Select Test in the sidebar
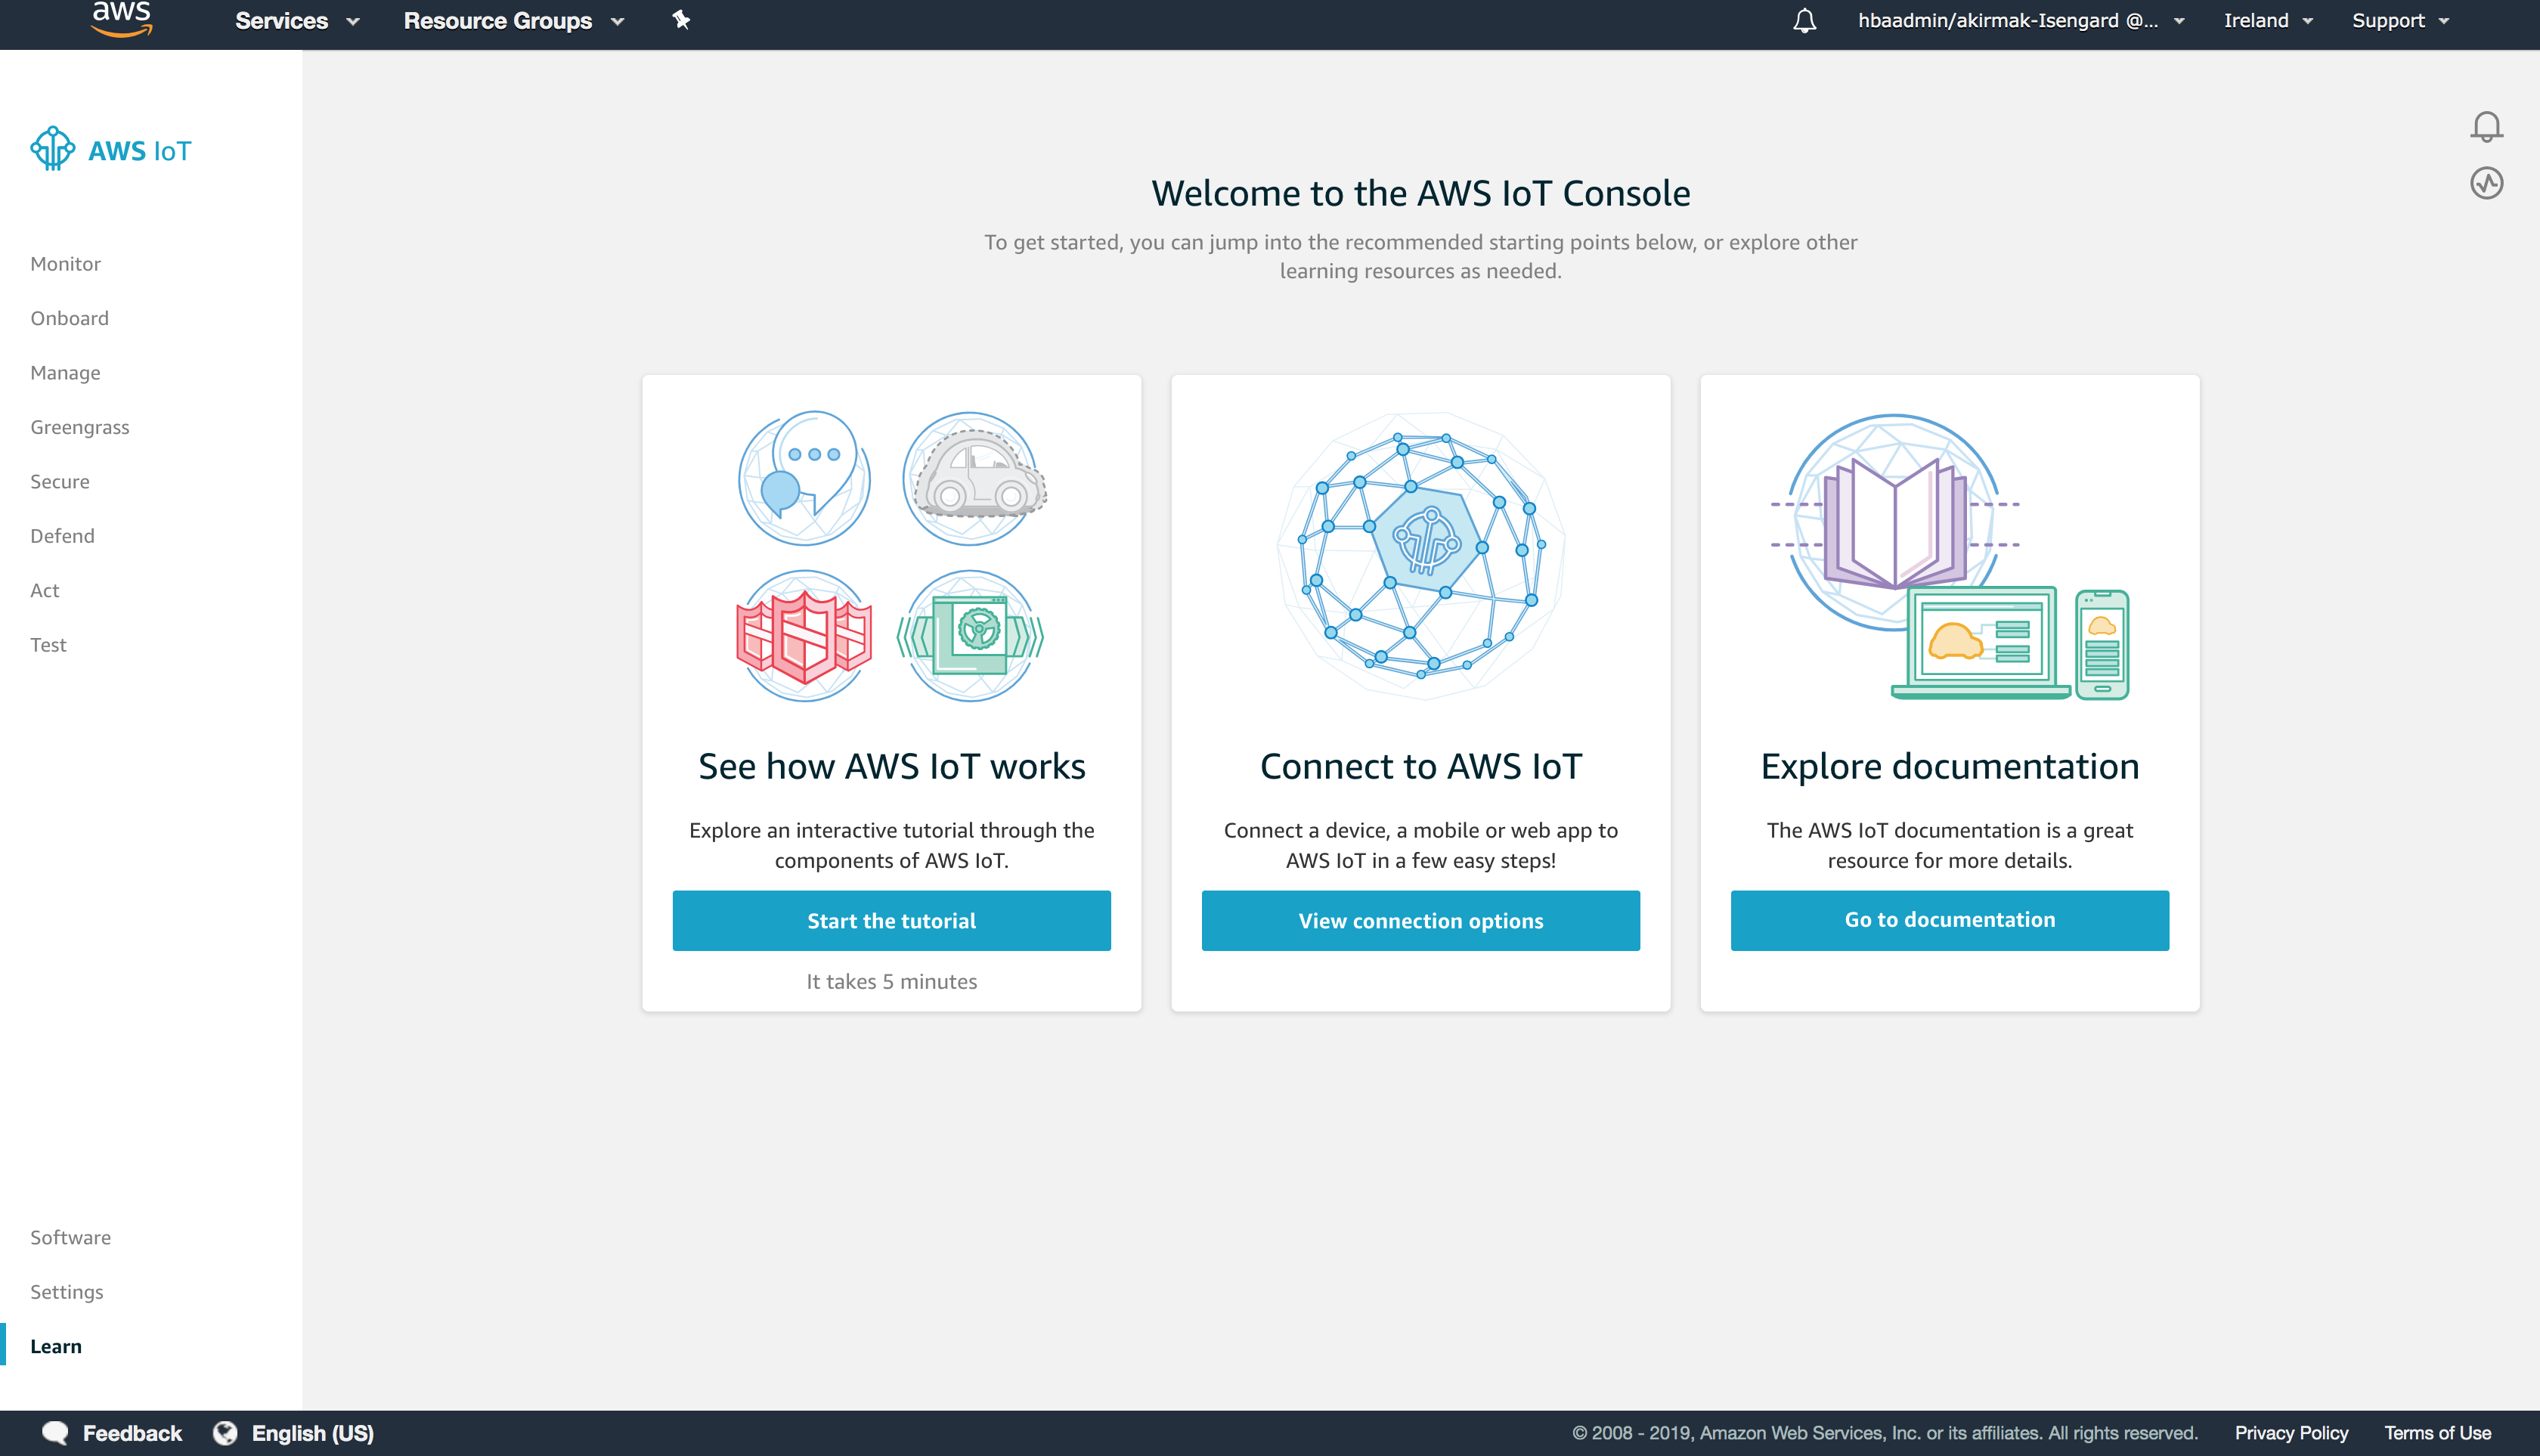The height and width of the screenshot is (1456, 2540). coord(48,644)
